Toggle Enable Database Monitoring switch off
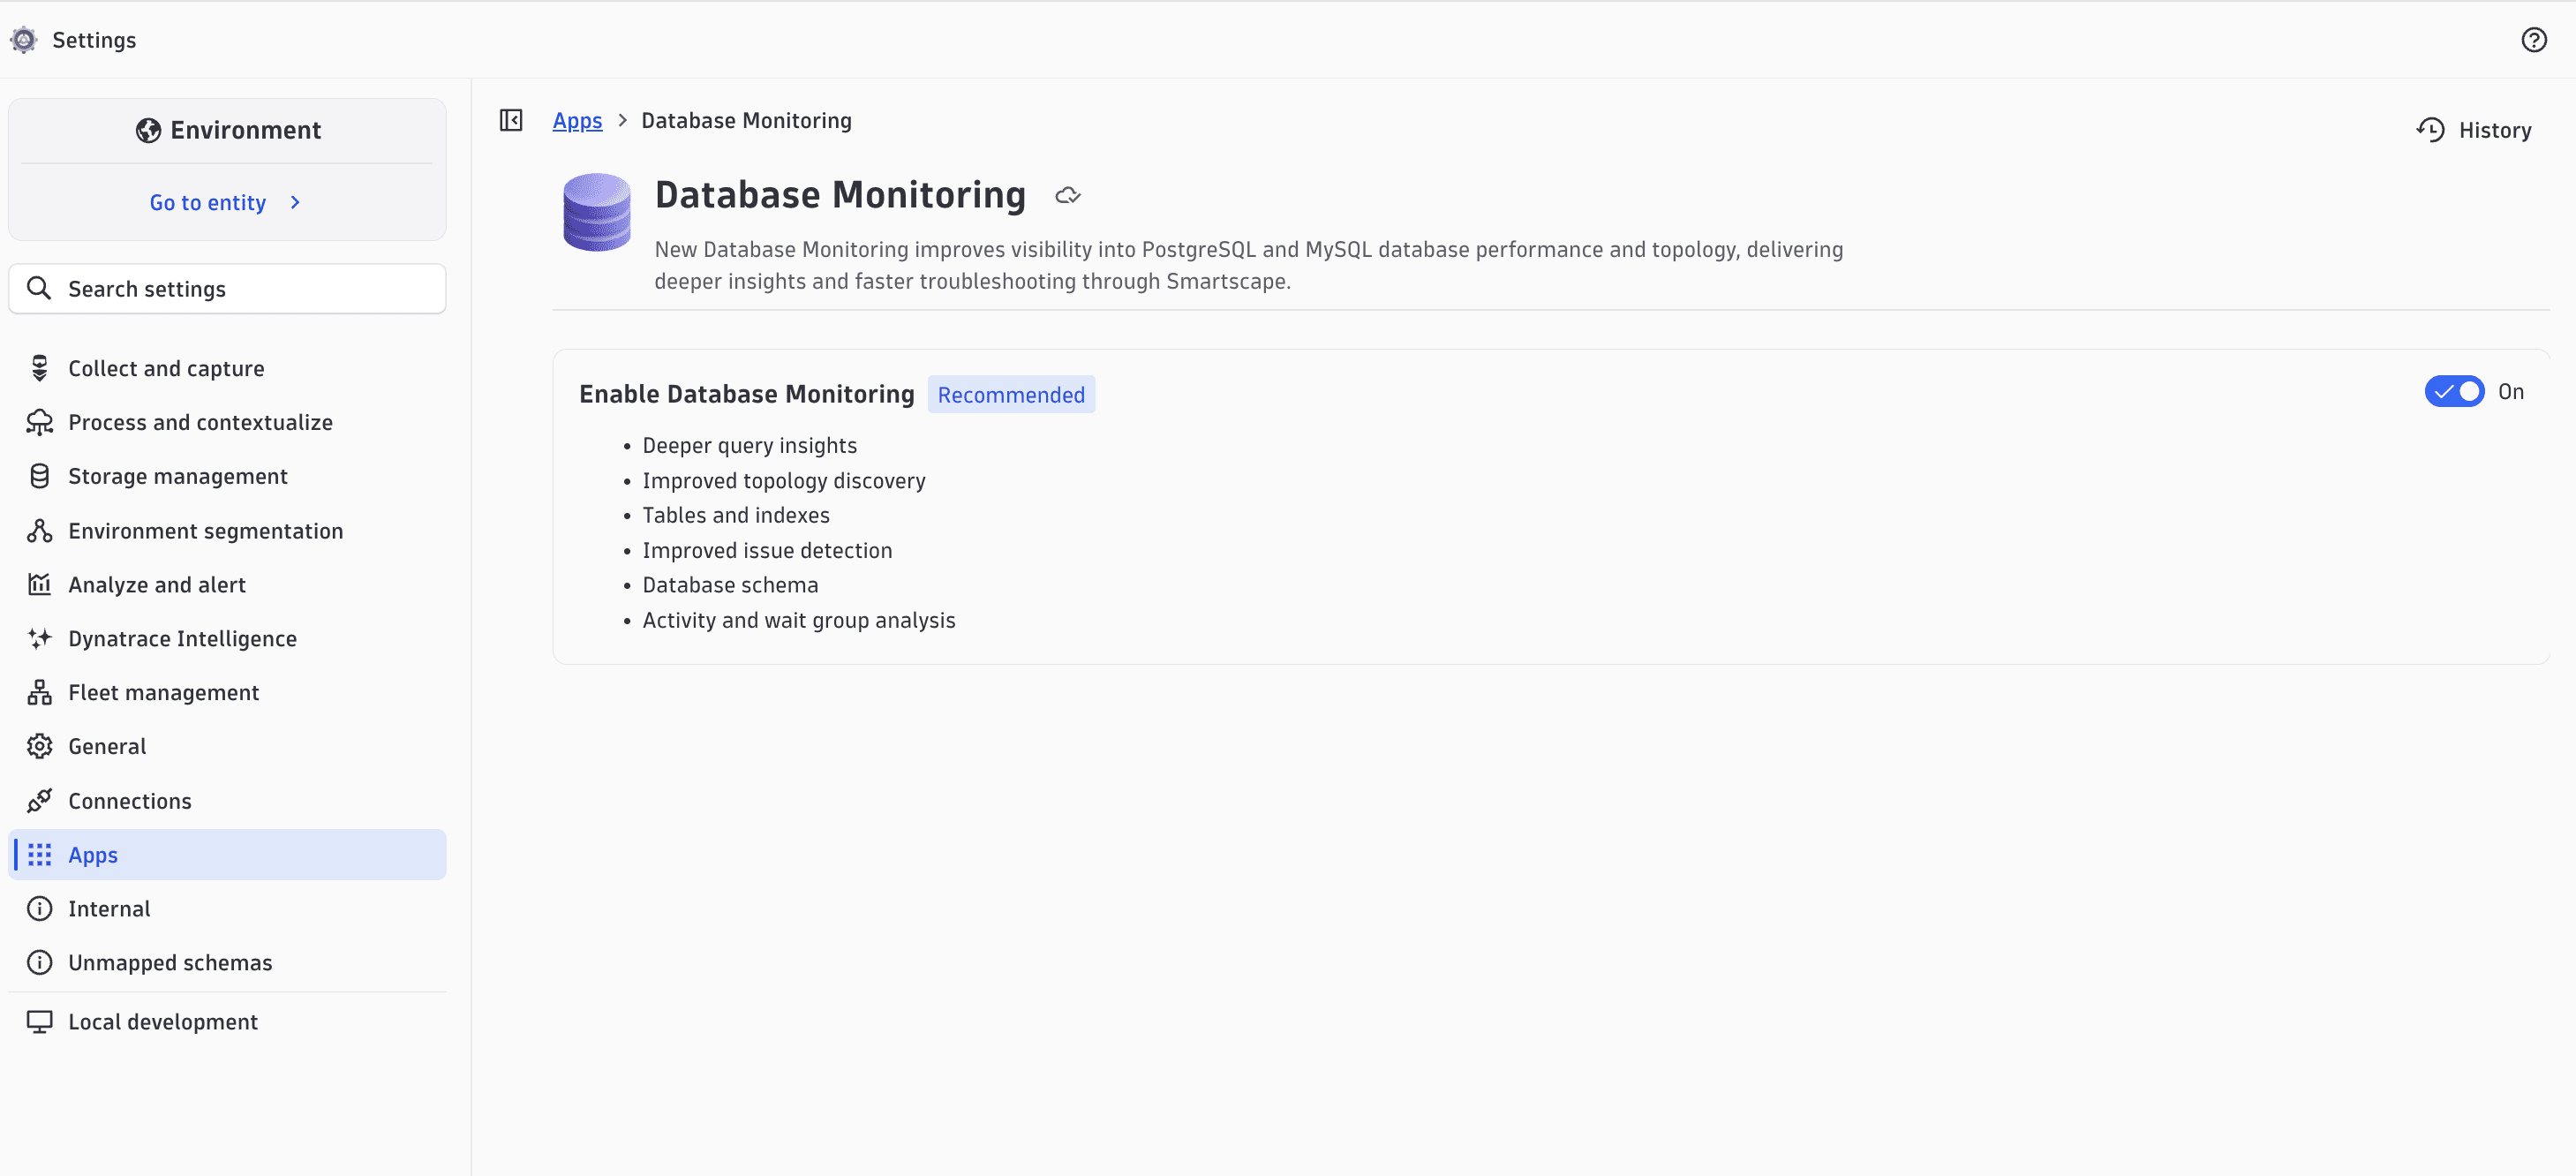The image size is (2576, 1176). [x=2454, y=392]
